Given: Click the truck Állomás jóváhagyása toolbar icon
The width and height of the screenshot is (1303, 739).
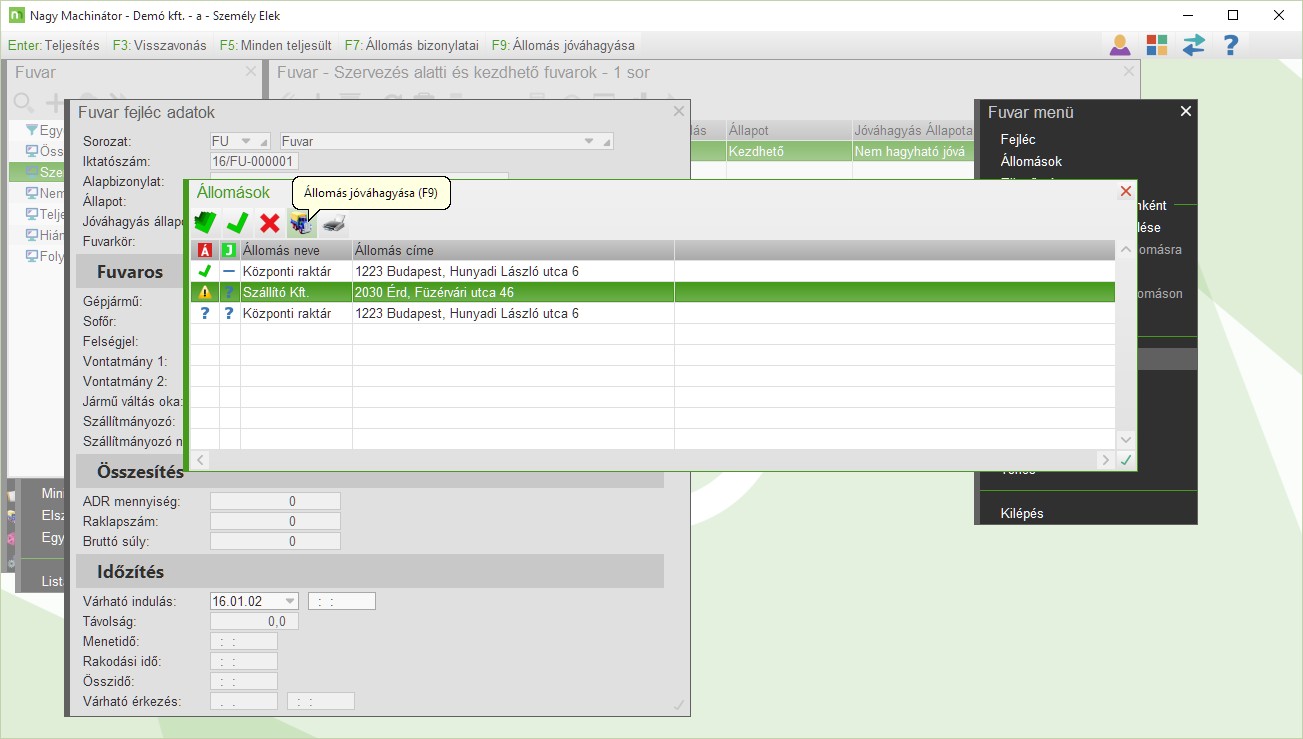Looking at the screenshot, I should 301,223.
